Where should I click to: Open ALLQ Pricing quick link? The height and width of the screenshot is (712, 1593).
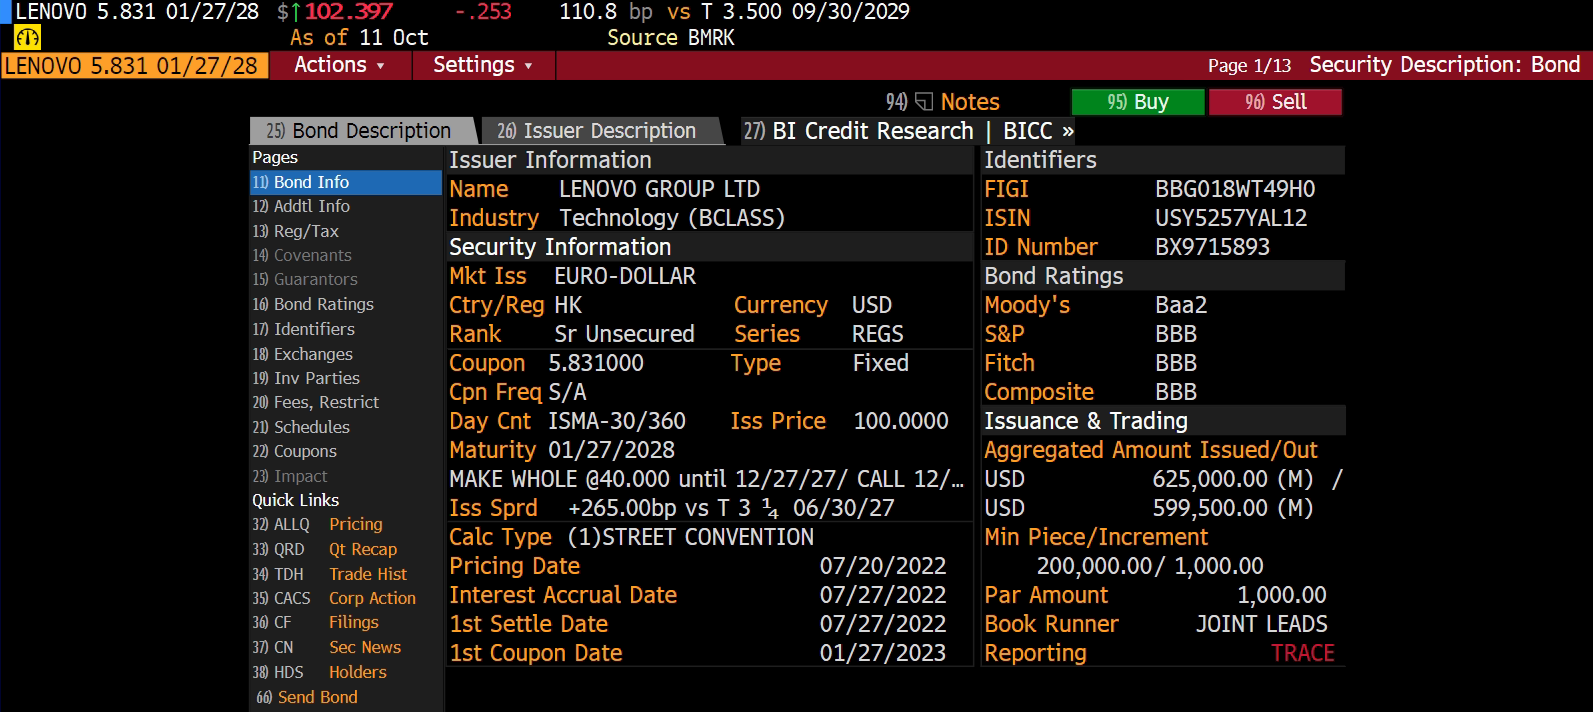coord(345,524)
